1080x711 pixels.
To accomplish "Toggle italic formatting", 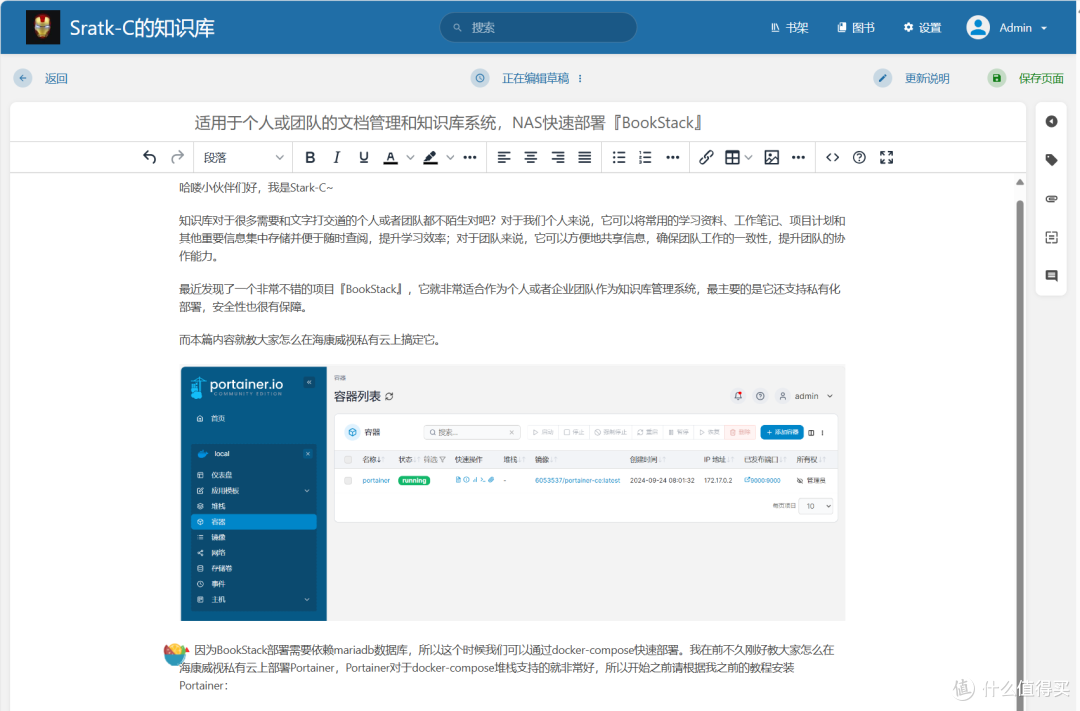I will [x=337, y=157].
